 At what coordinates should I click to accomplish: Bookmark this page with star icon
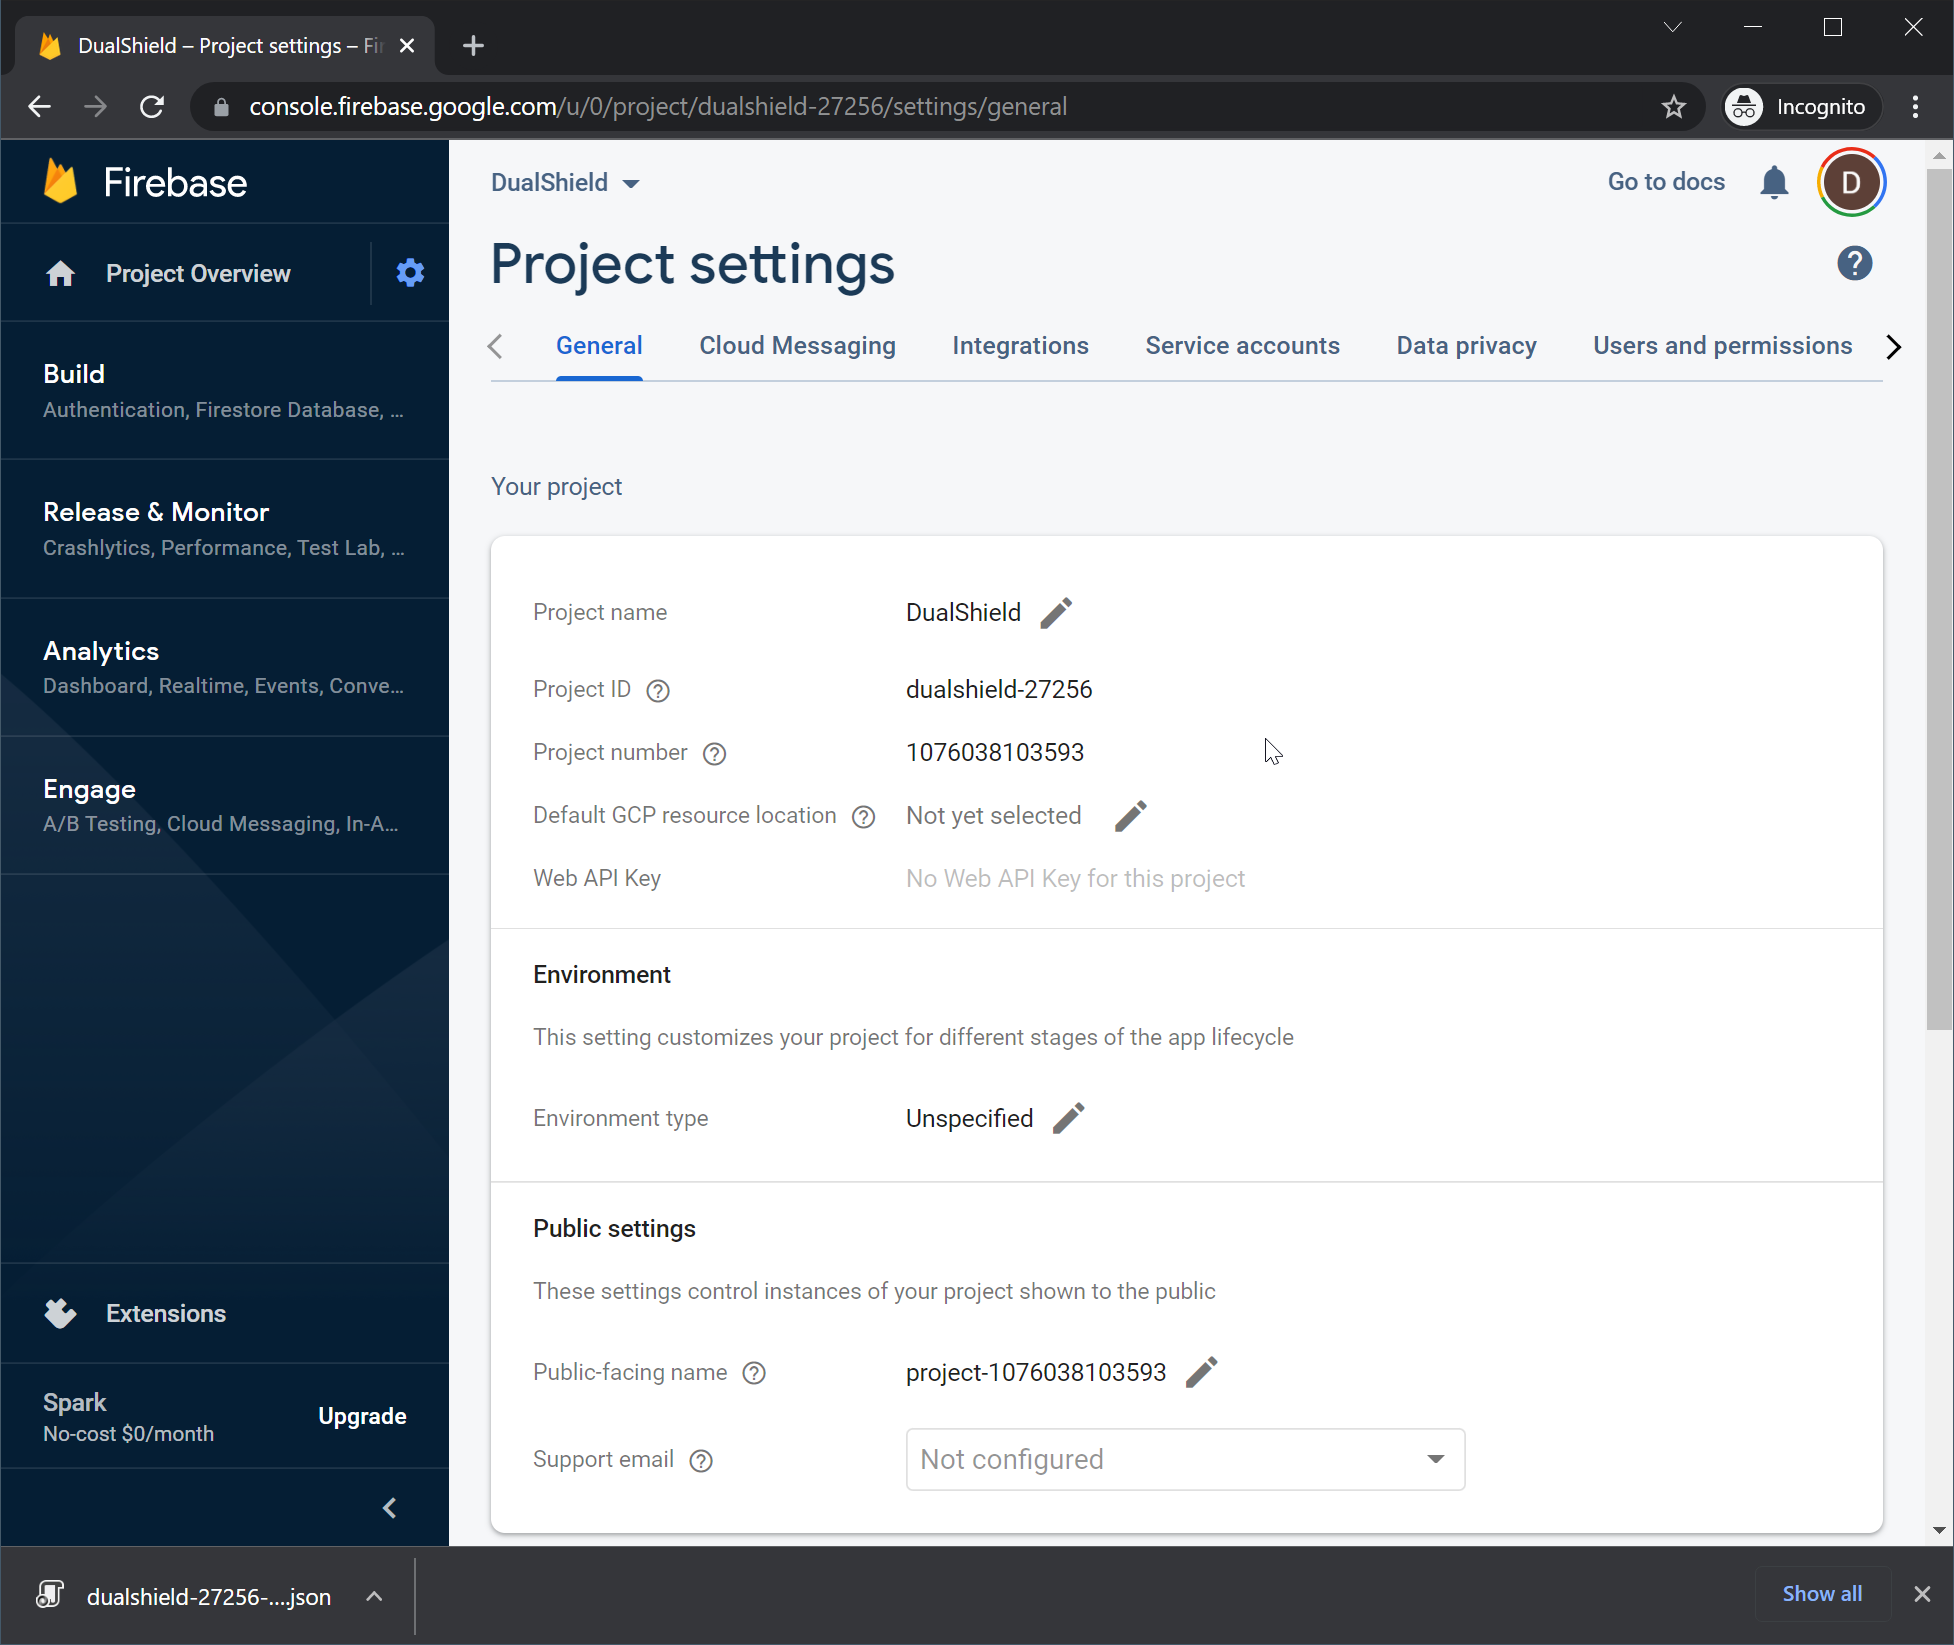(x=1673, y=107)
